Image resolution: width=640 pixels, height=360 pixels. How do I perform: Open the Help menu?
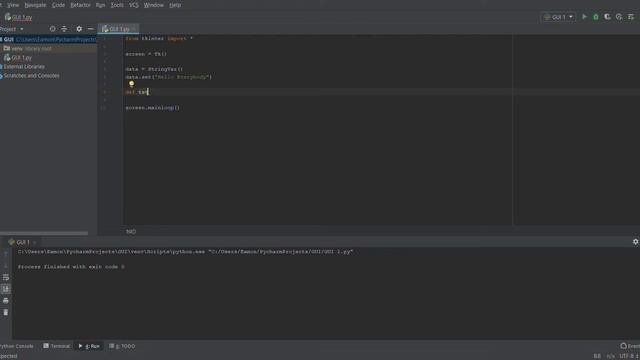(x=175, y=5)
